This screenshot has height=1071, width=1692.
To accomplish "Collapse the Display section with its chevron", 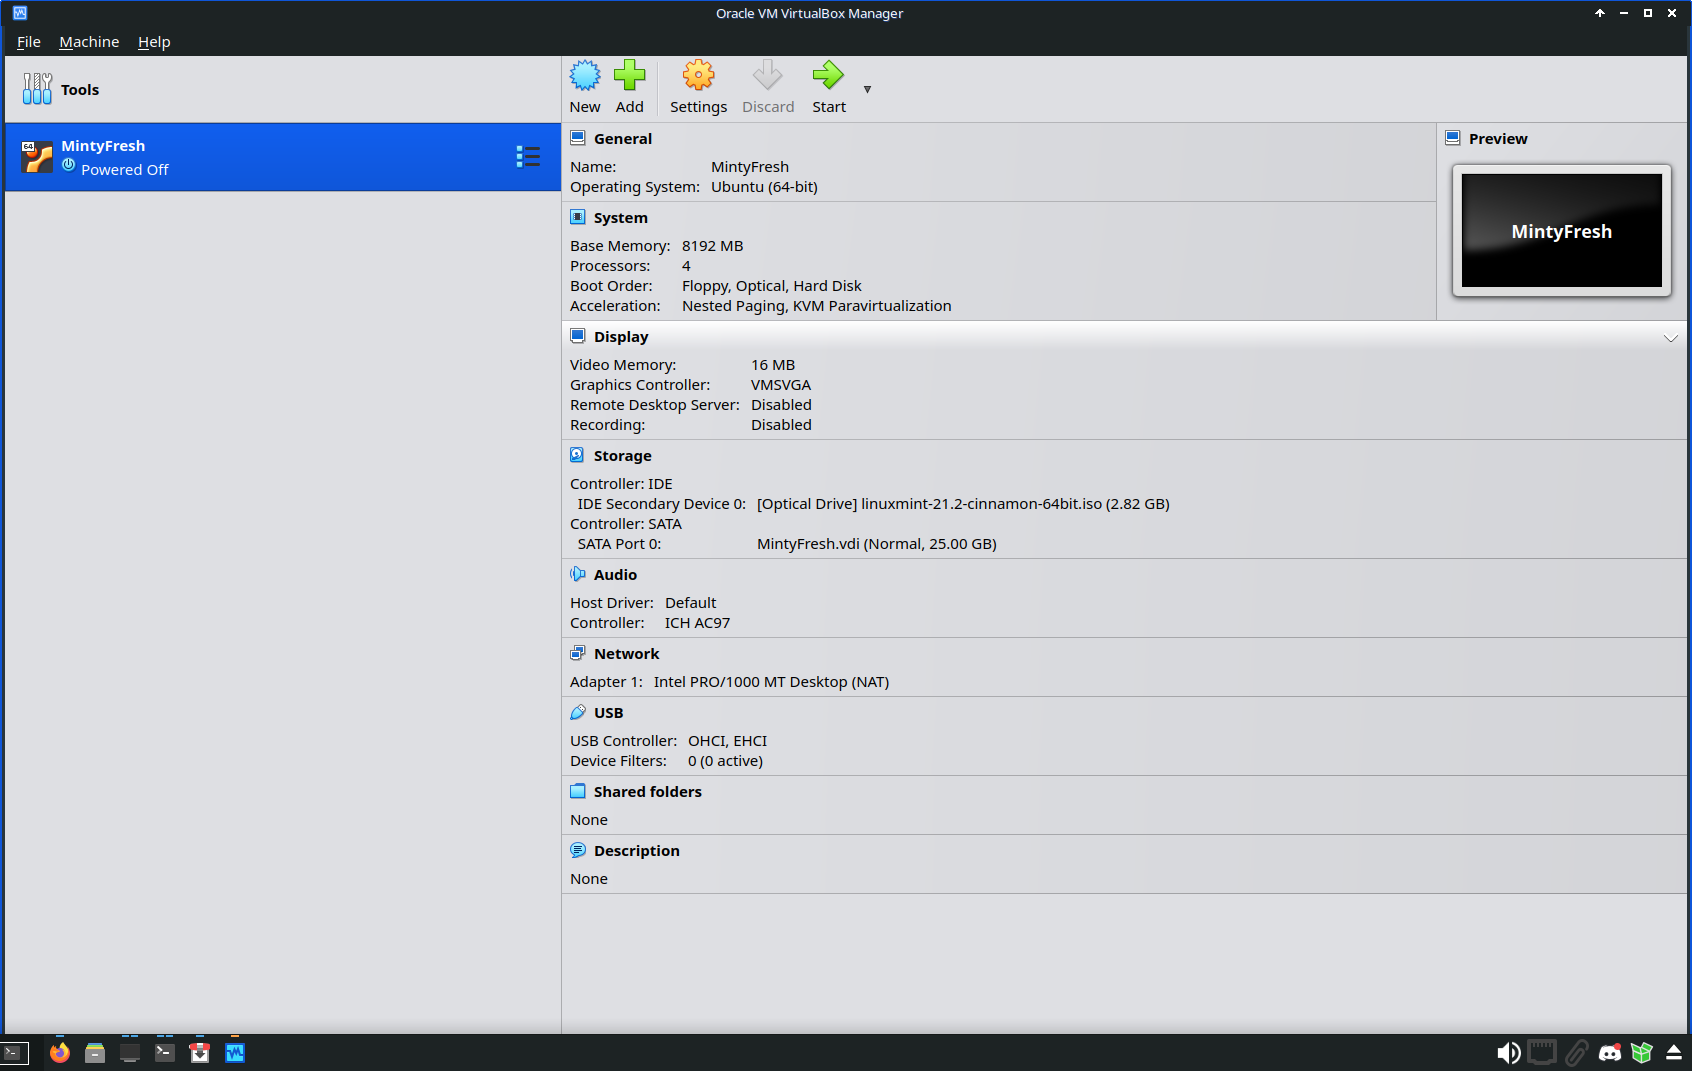I will tap(1670, 338).
